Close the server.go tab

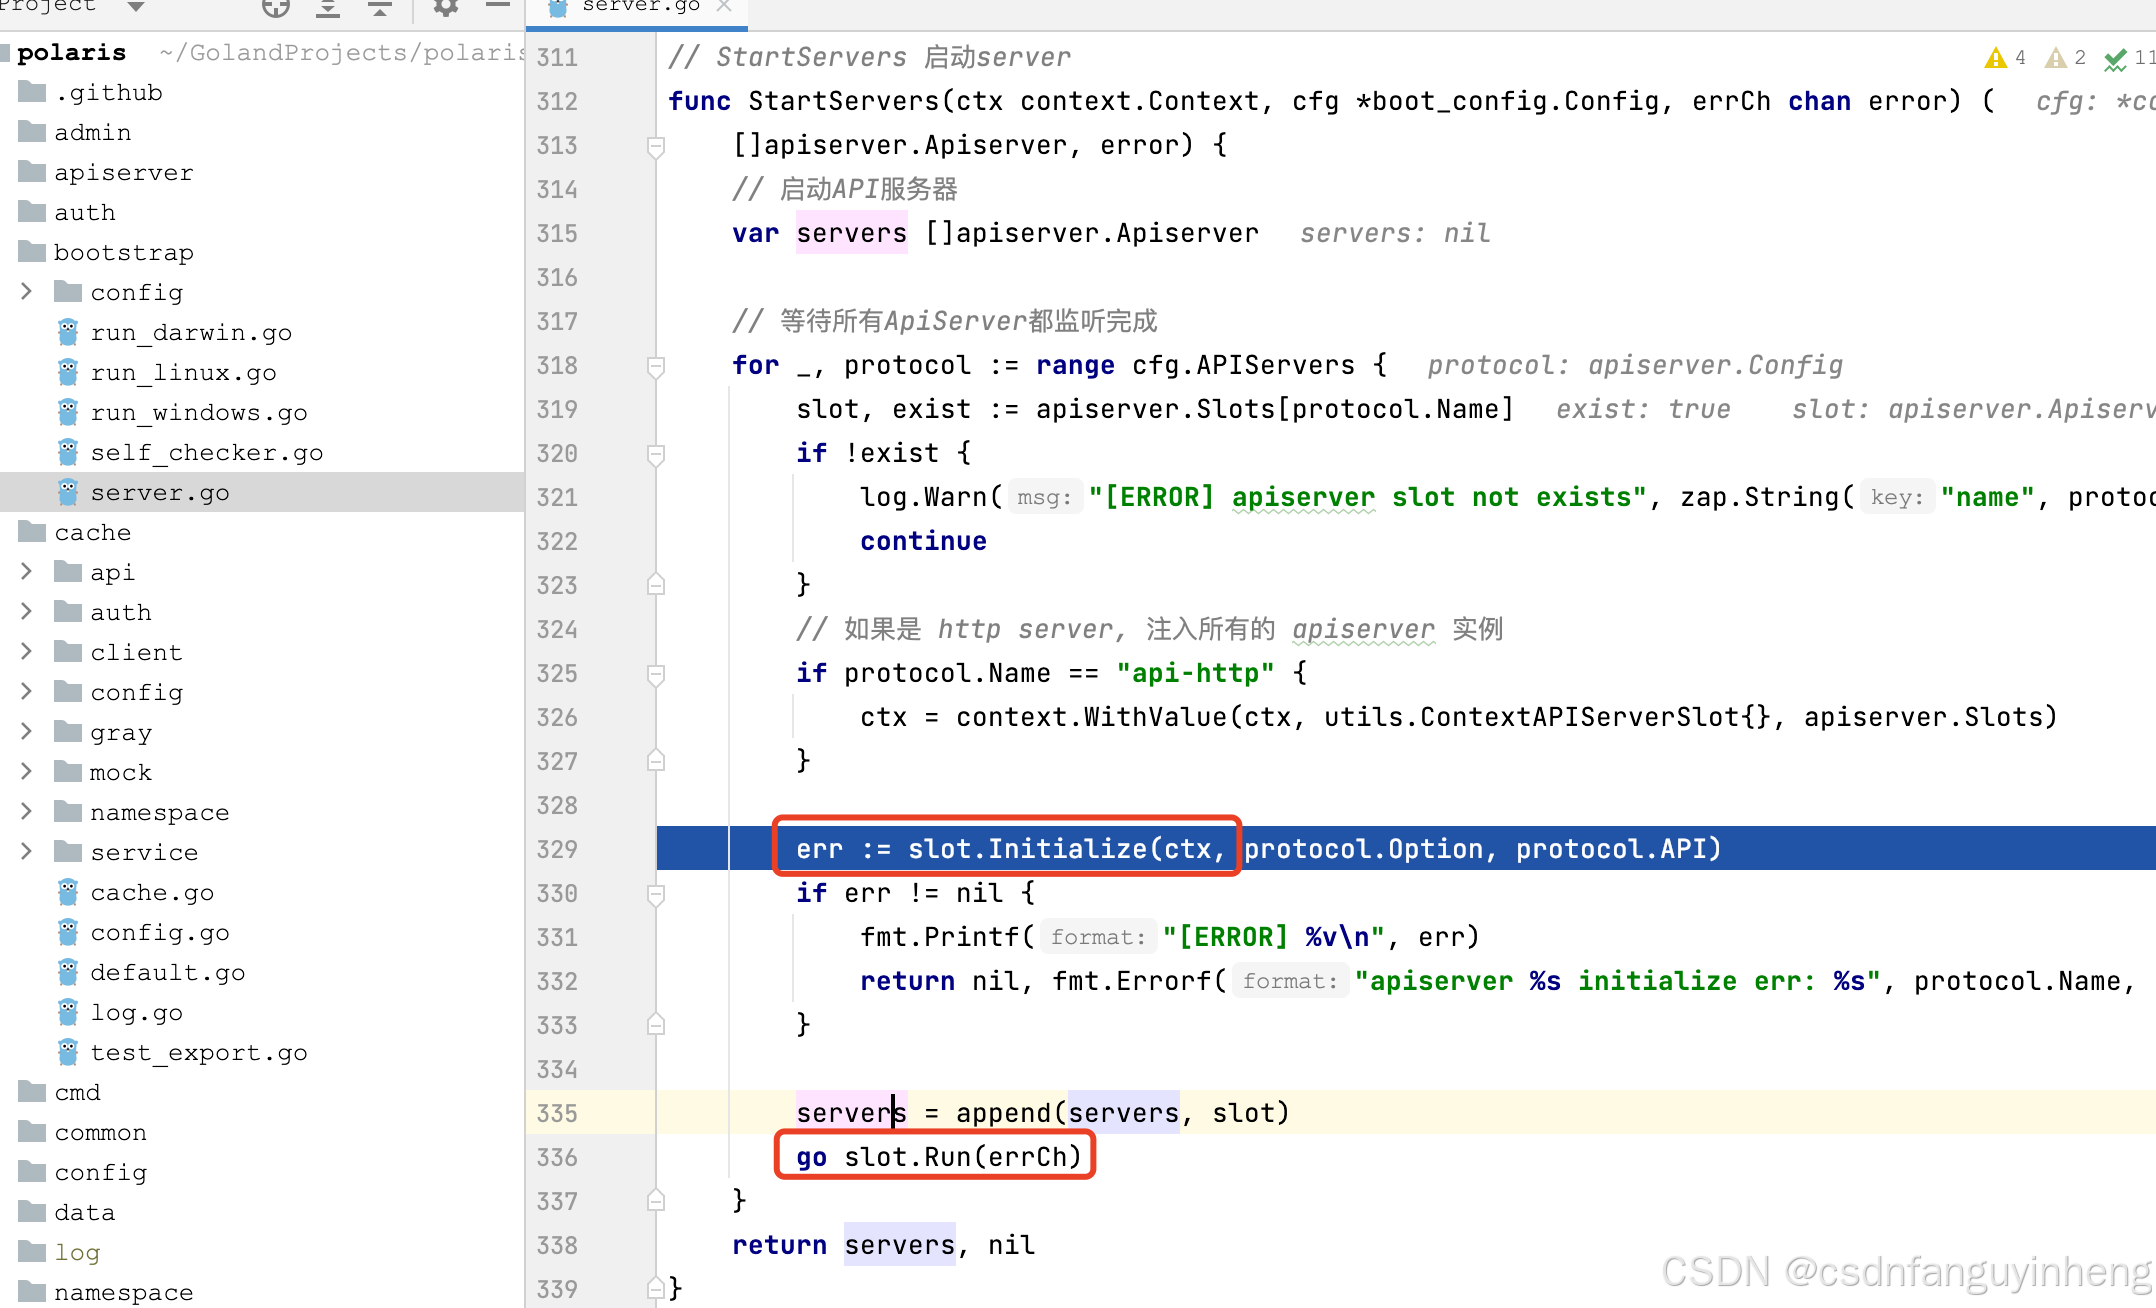click(x=725, y=7)
